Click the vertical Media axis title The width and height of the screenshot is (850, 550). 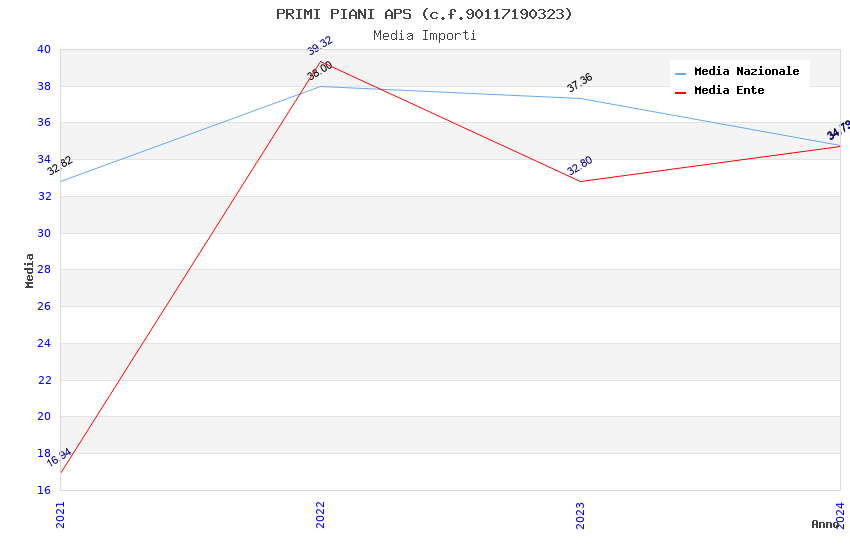[30, 270]
